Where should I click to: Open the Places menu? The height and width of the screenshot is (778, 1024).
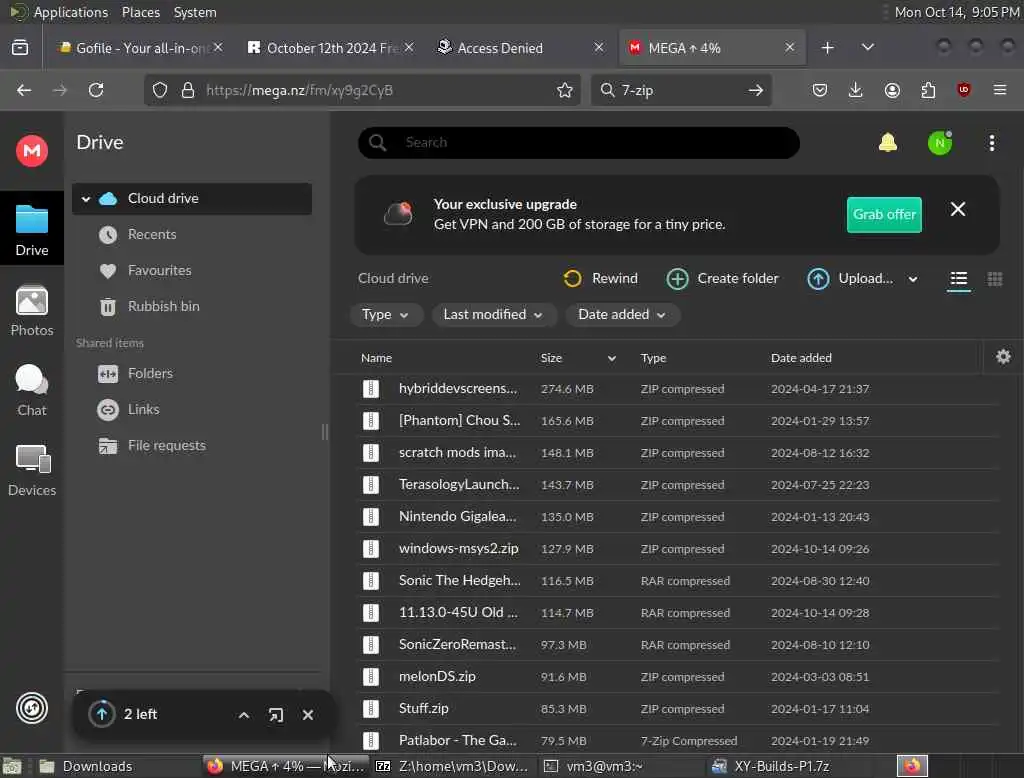140,12
